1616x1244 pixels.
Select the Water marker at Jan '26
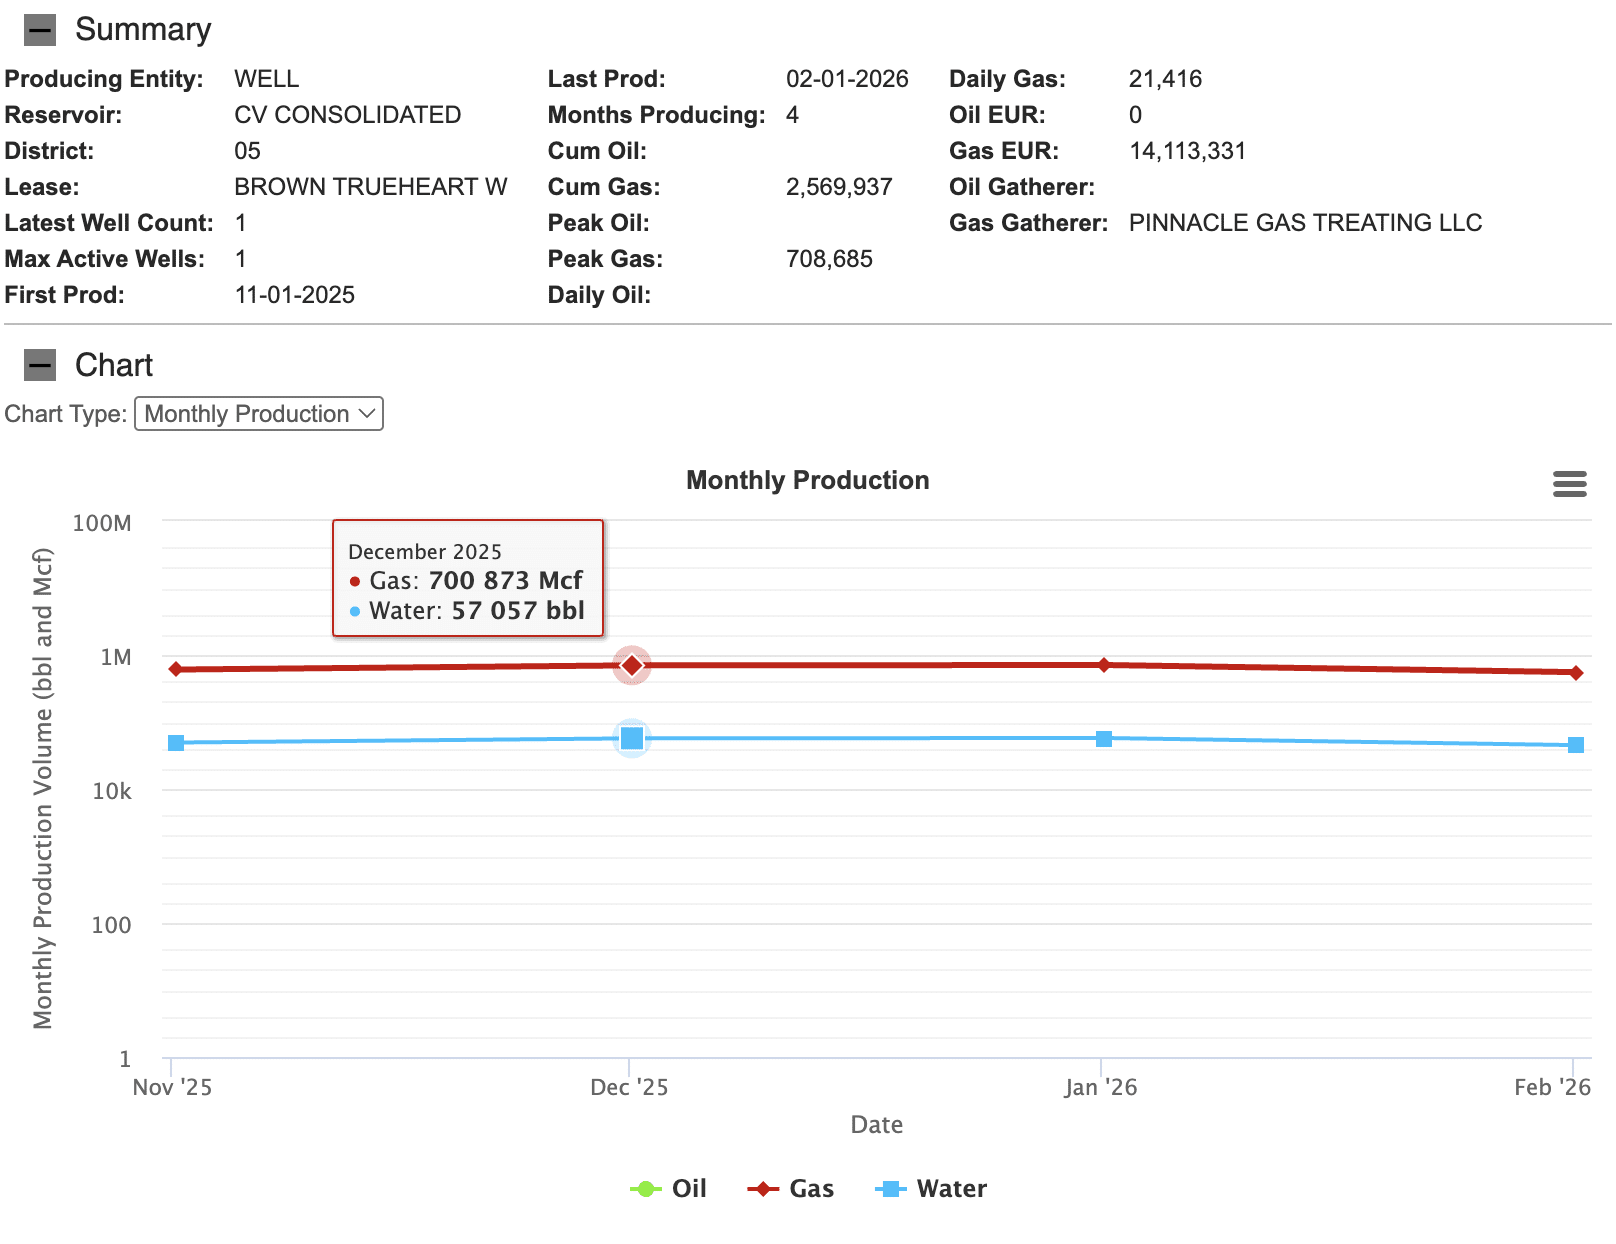(x=1104, y=739)
